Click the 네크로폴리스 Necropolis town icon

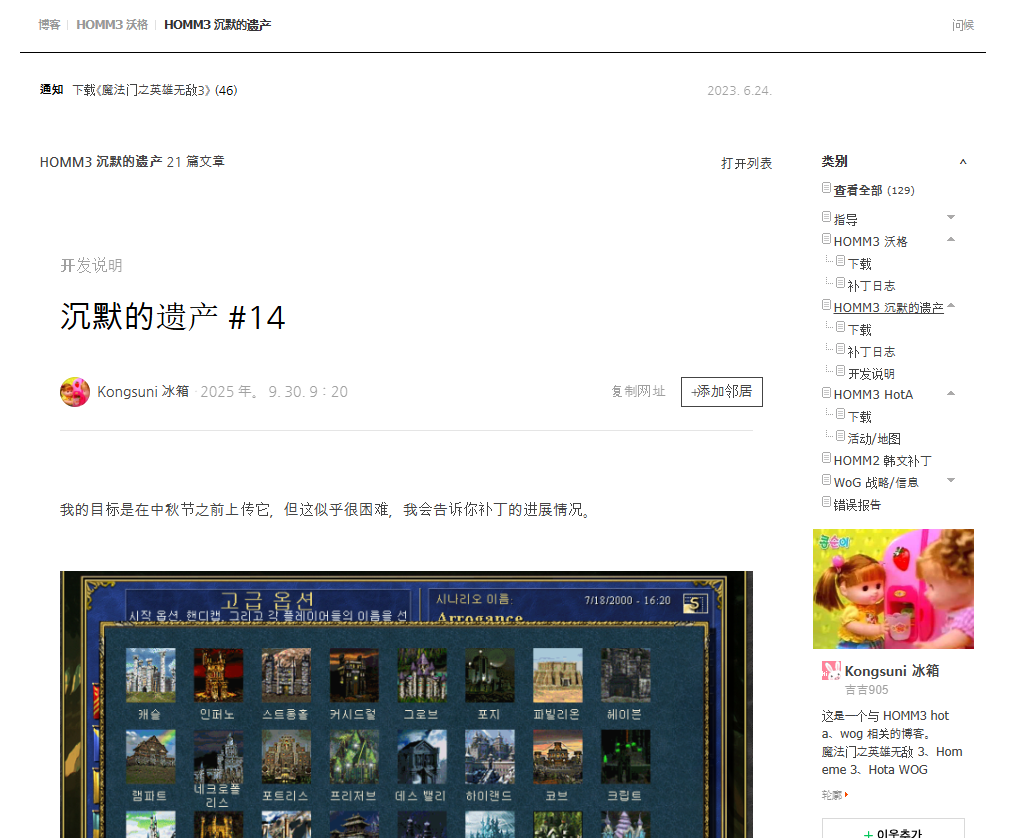[x=218, y=757]
